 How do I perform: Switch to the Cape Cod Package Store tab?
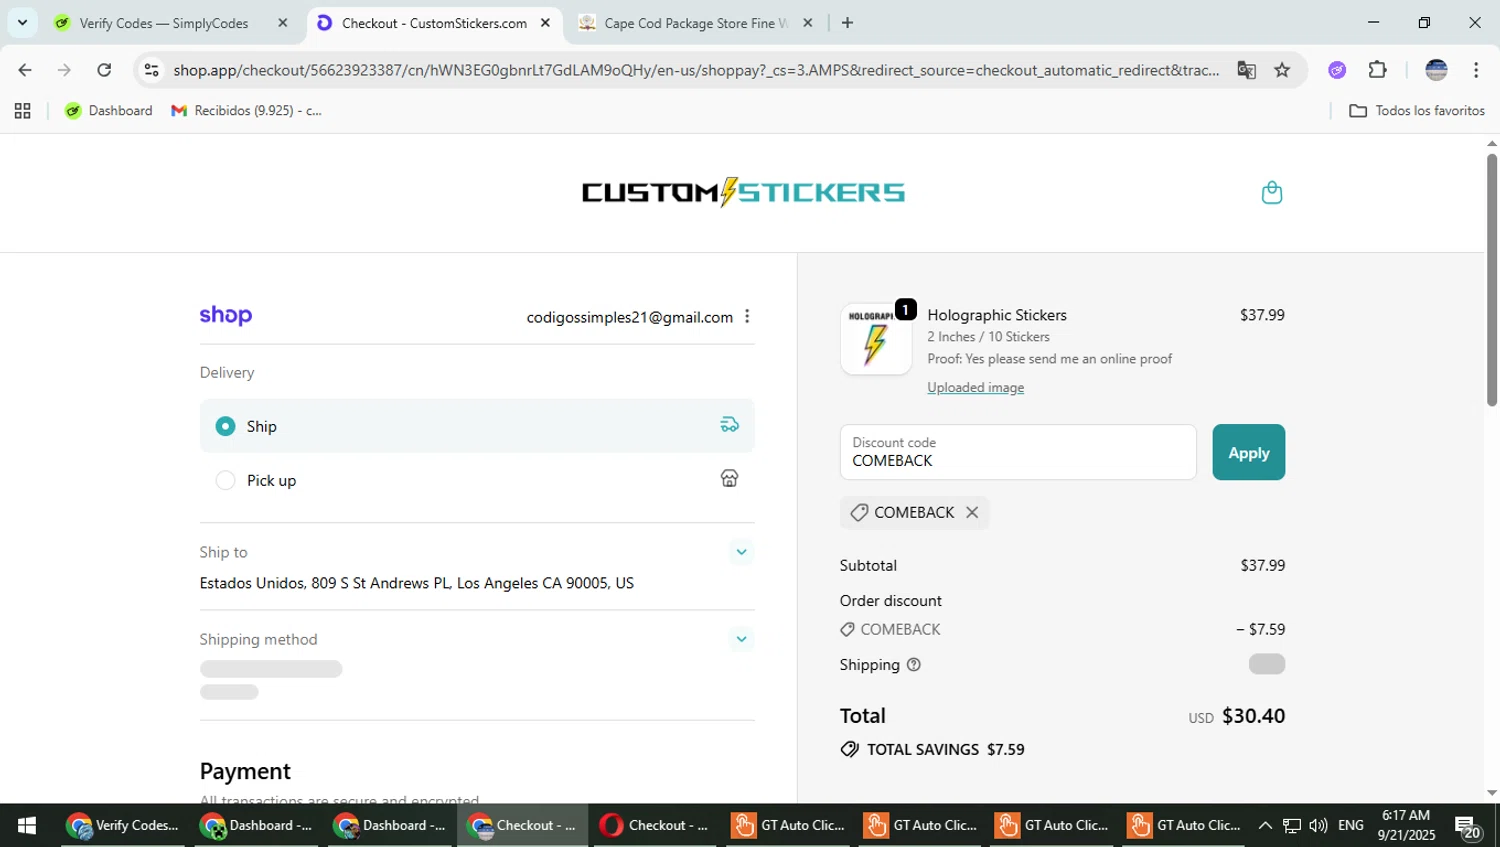tap(696, 23)
